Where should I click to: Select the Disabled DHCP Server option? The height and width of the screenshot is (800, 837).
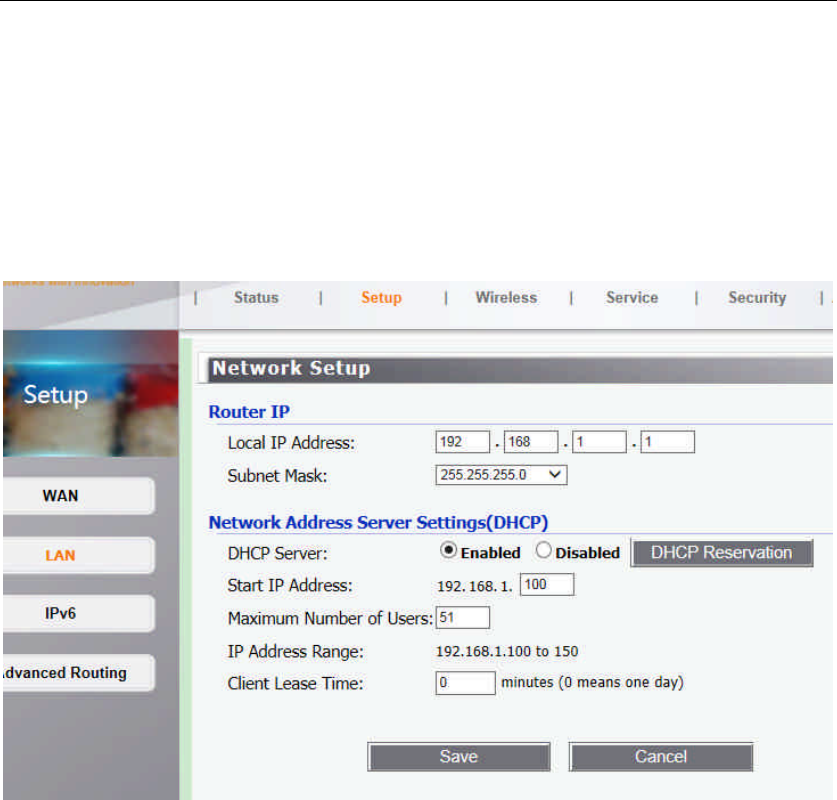[x=543, y=550]
